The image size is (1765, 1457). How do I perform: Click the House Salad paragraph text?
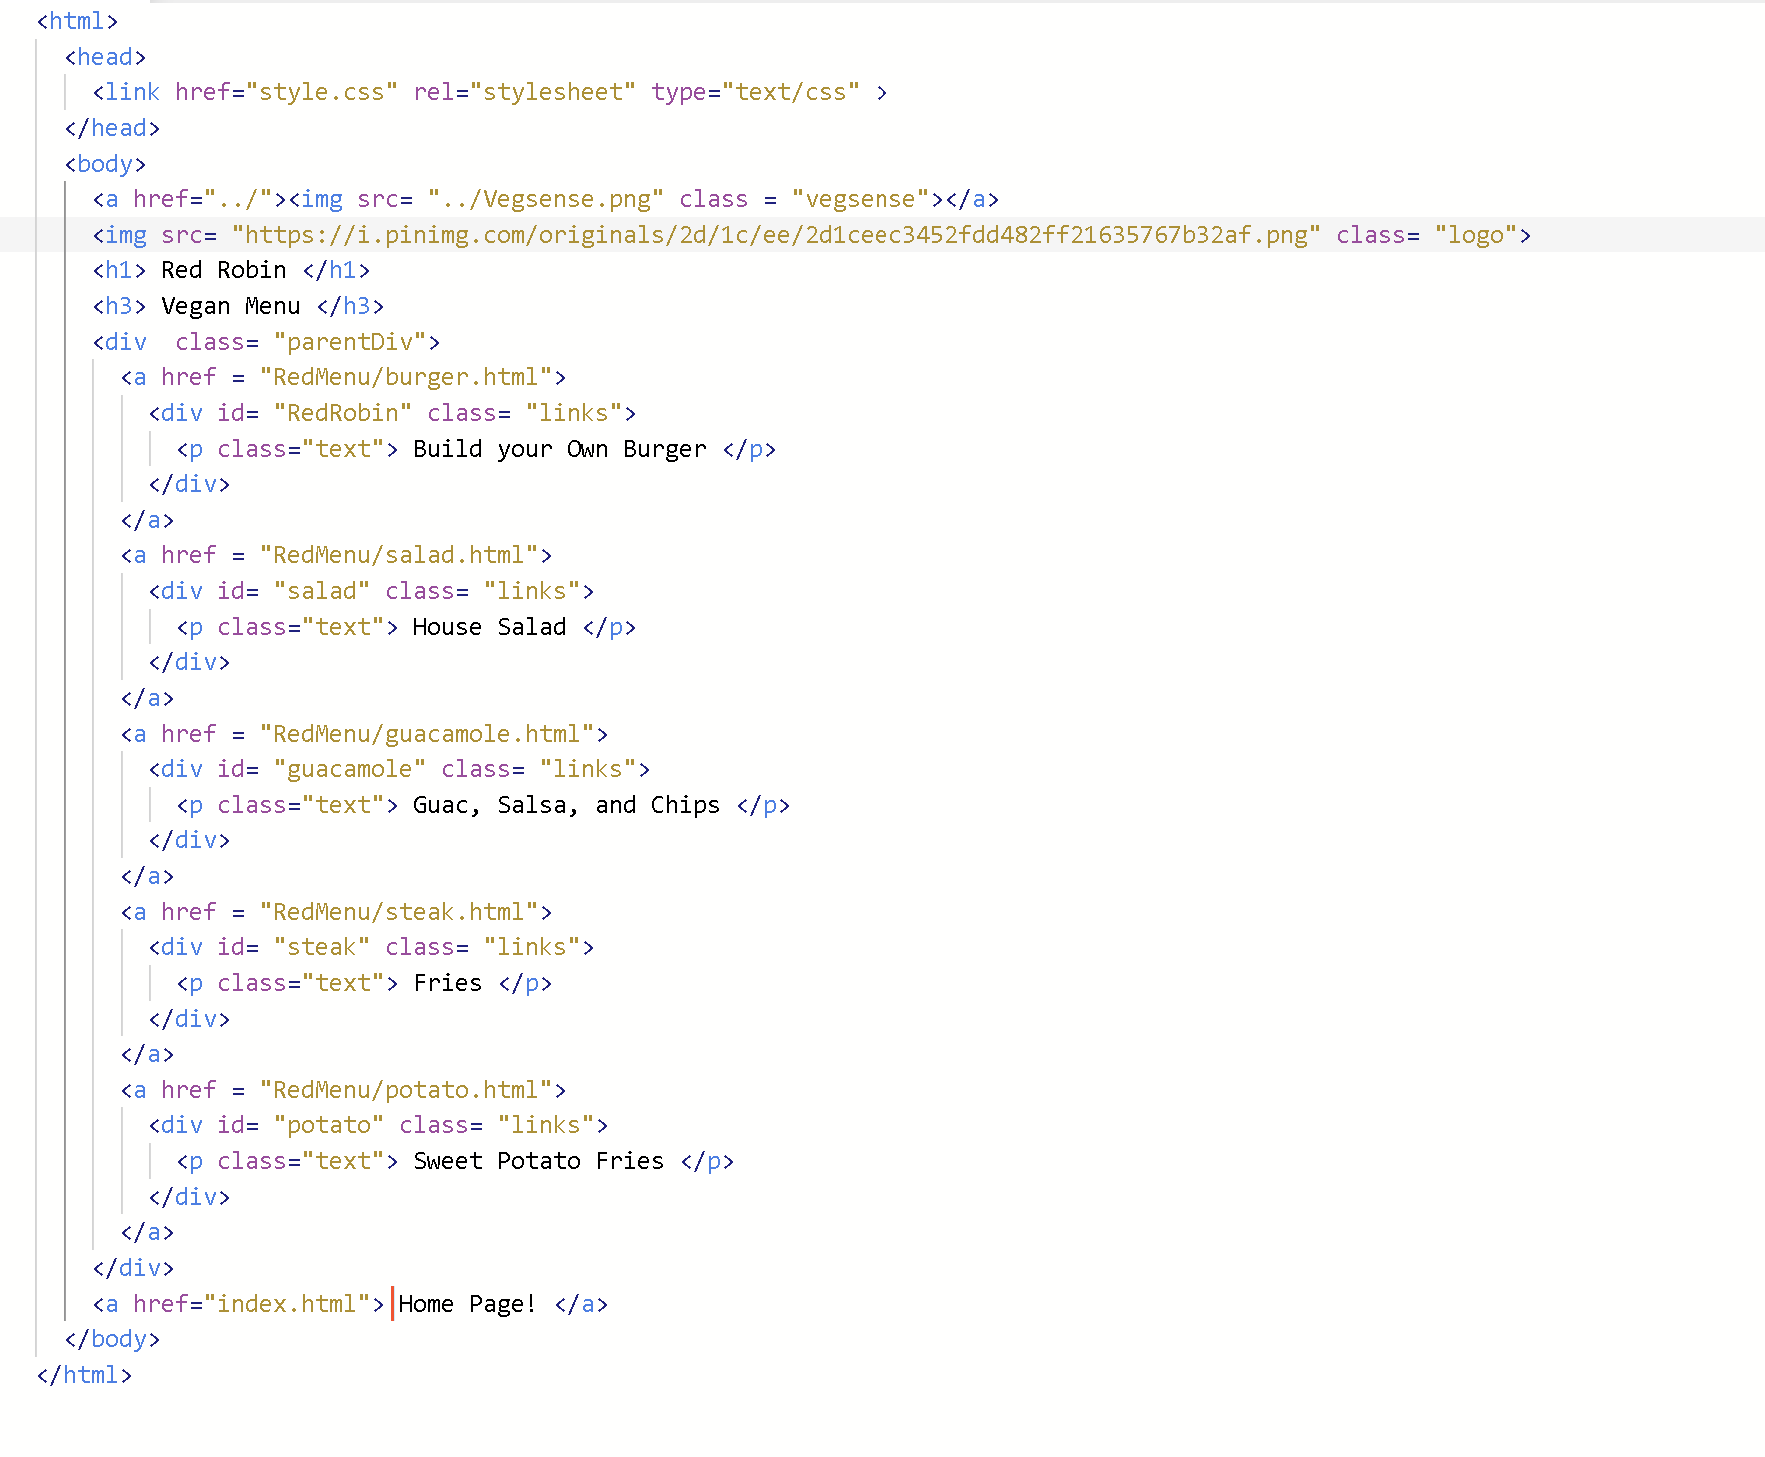coord(490,627)
